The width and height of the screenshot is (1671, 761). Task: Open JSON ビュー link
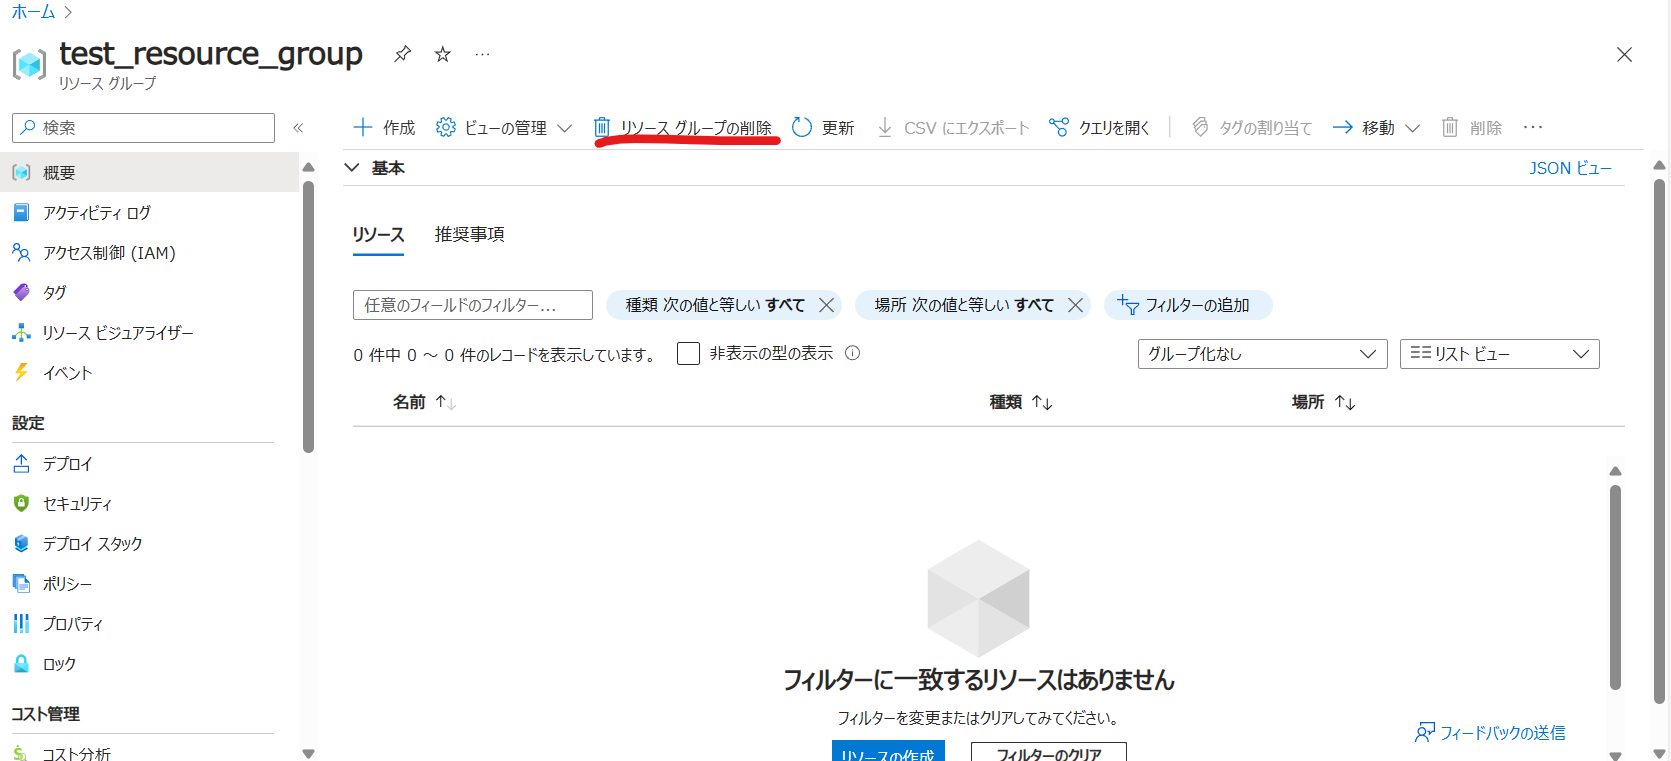[x=1570, y=168]
